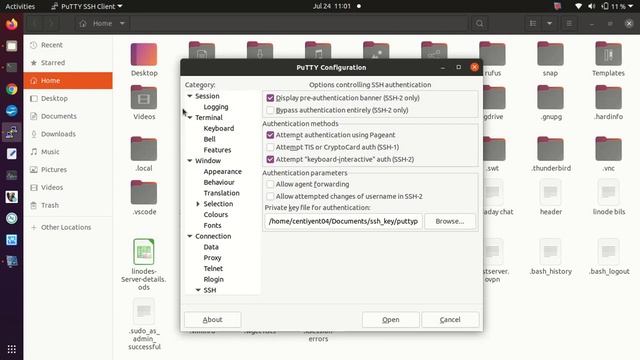Image resolution: width=640 pixels, height=360 pixels.
Task: Open .thunderbird folder in Files
Action: (550, 154)
